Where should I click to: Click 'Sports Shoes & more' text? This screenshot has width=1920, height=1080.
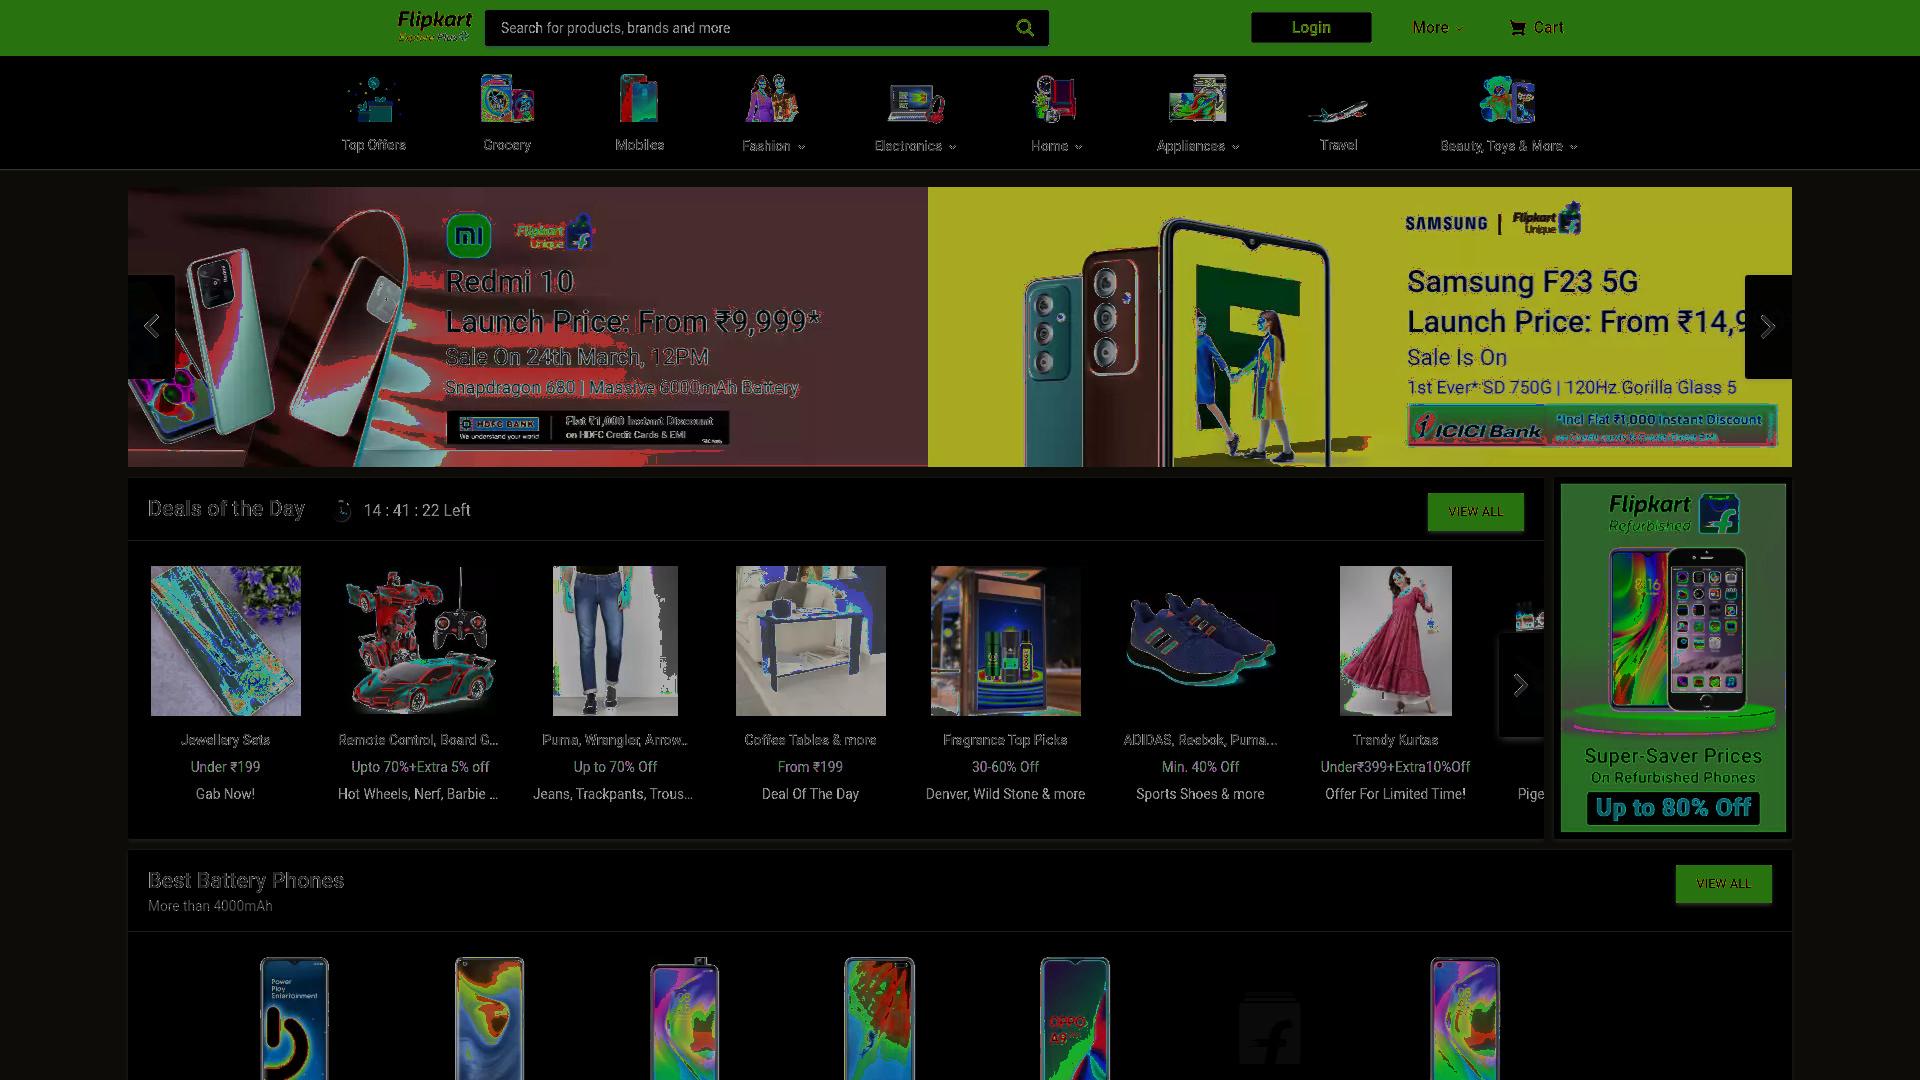1200,794
